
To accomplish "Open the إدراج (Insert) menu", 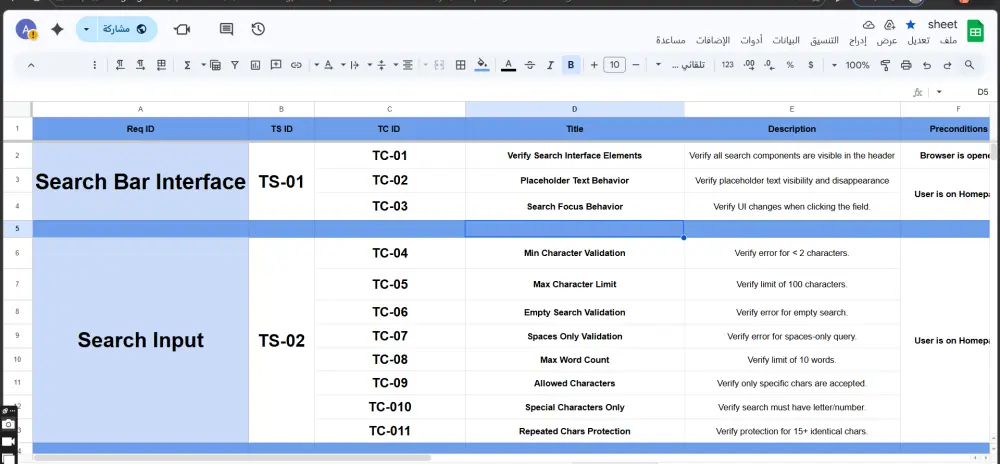I will coord(858,41).
